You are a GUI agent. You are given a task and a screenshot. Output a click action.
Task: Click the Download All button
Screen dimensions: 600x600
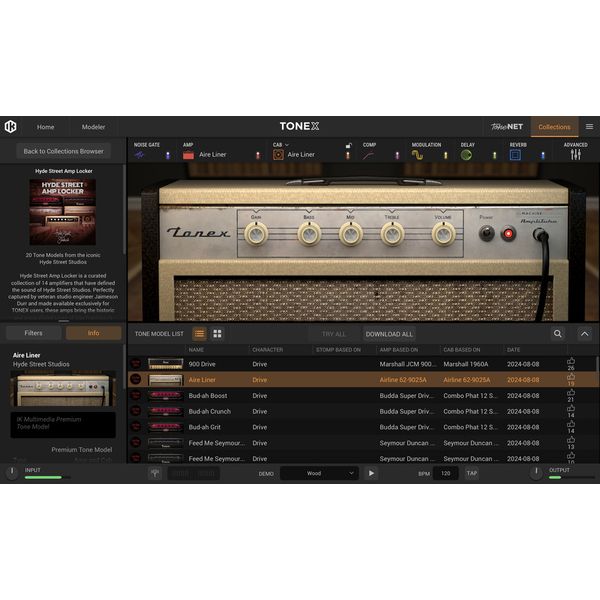(389, 334)
